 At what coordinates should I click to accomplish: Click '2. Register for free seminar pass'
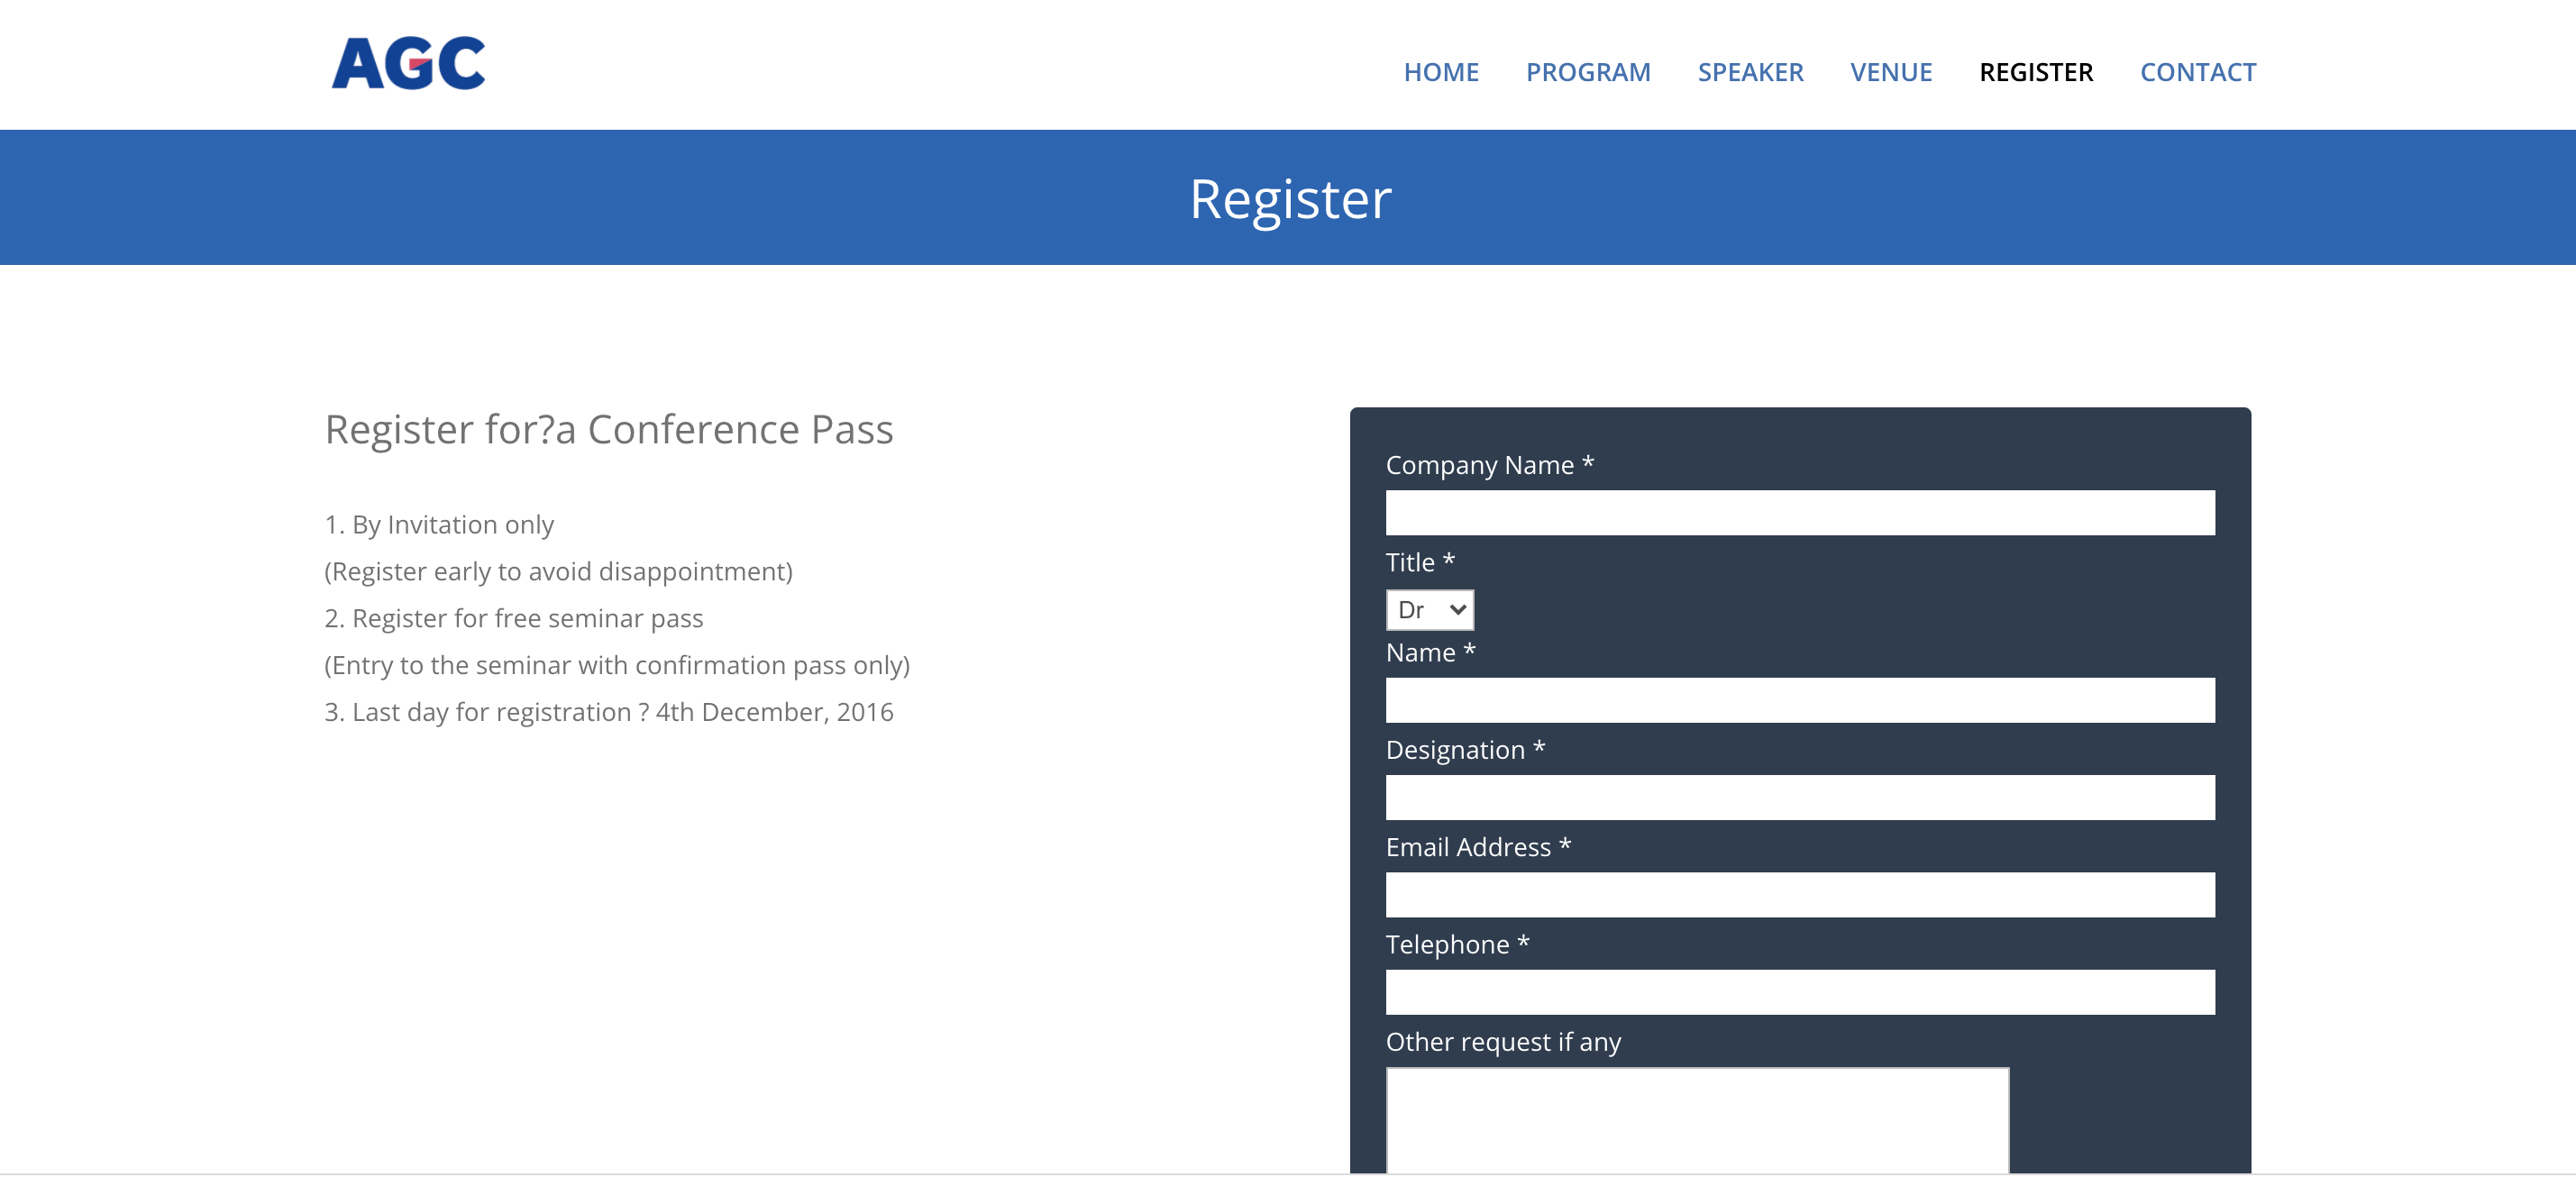point(514,619)
